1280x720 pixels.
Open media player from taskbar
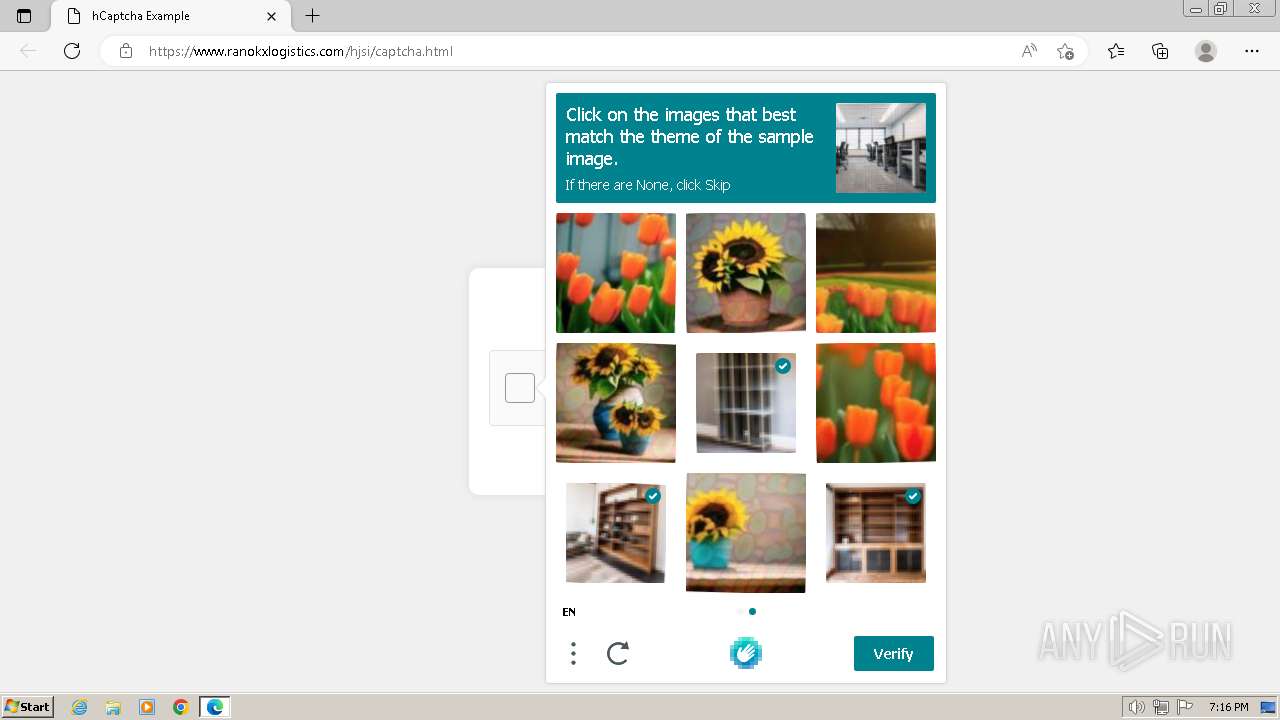click(147, 707)
